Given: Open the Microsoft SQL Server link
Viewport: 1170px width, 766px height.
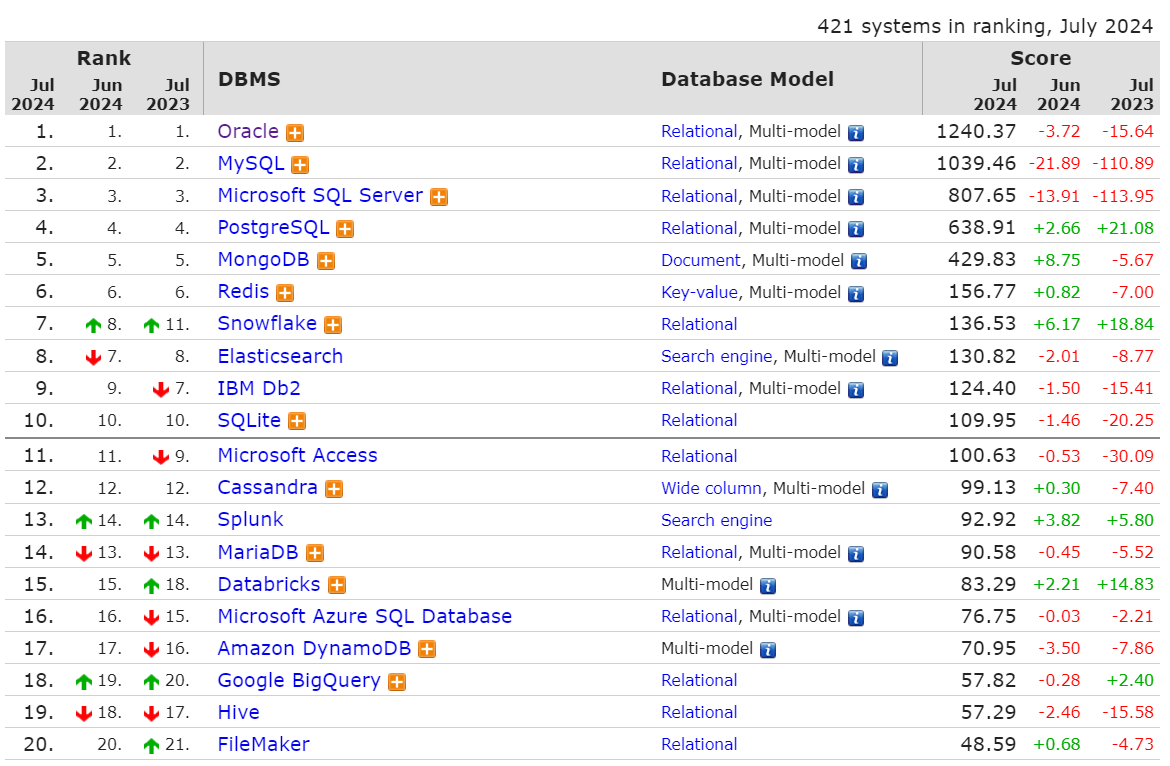Looking at the screenshot, I should [x=320, y=196].
